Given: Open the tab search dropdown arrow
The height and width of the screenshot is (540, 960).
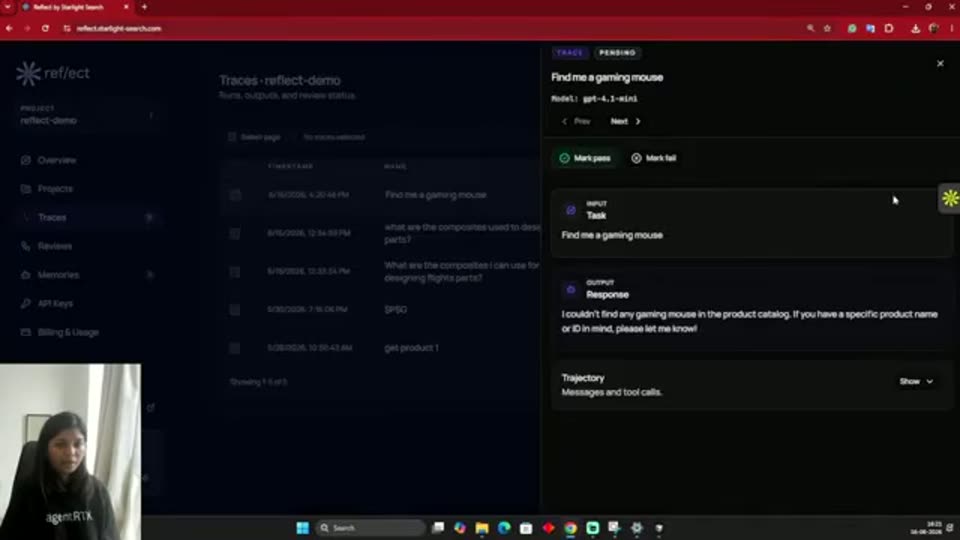Looking at the screenshot, I should tap(7, 7).
